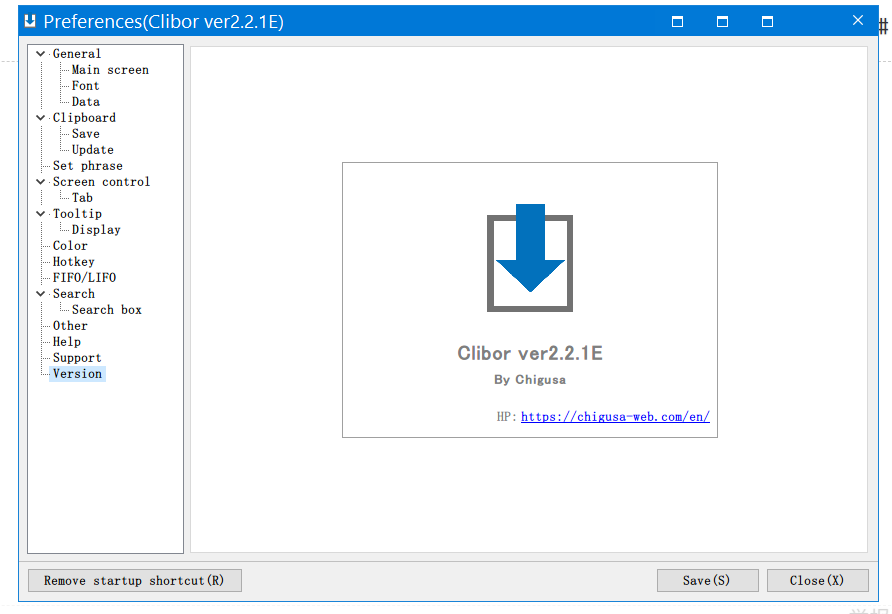
Task: Open the Main screen settings page
Action: (x=110, y=70)
